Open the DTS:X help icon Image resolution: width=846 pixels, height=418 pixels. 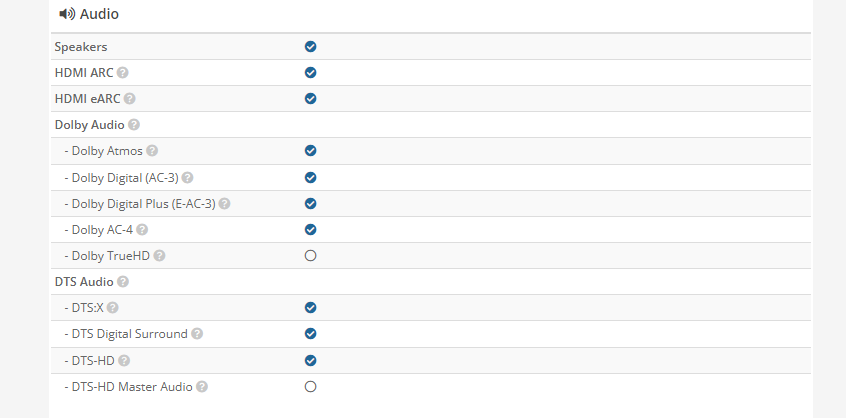pyautogui.click(x=112, y=307)
